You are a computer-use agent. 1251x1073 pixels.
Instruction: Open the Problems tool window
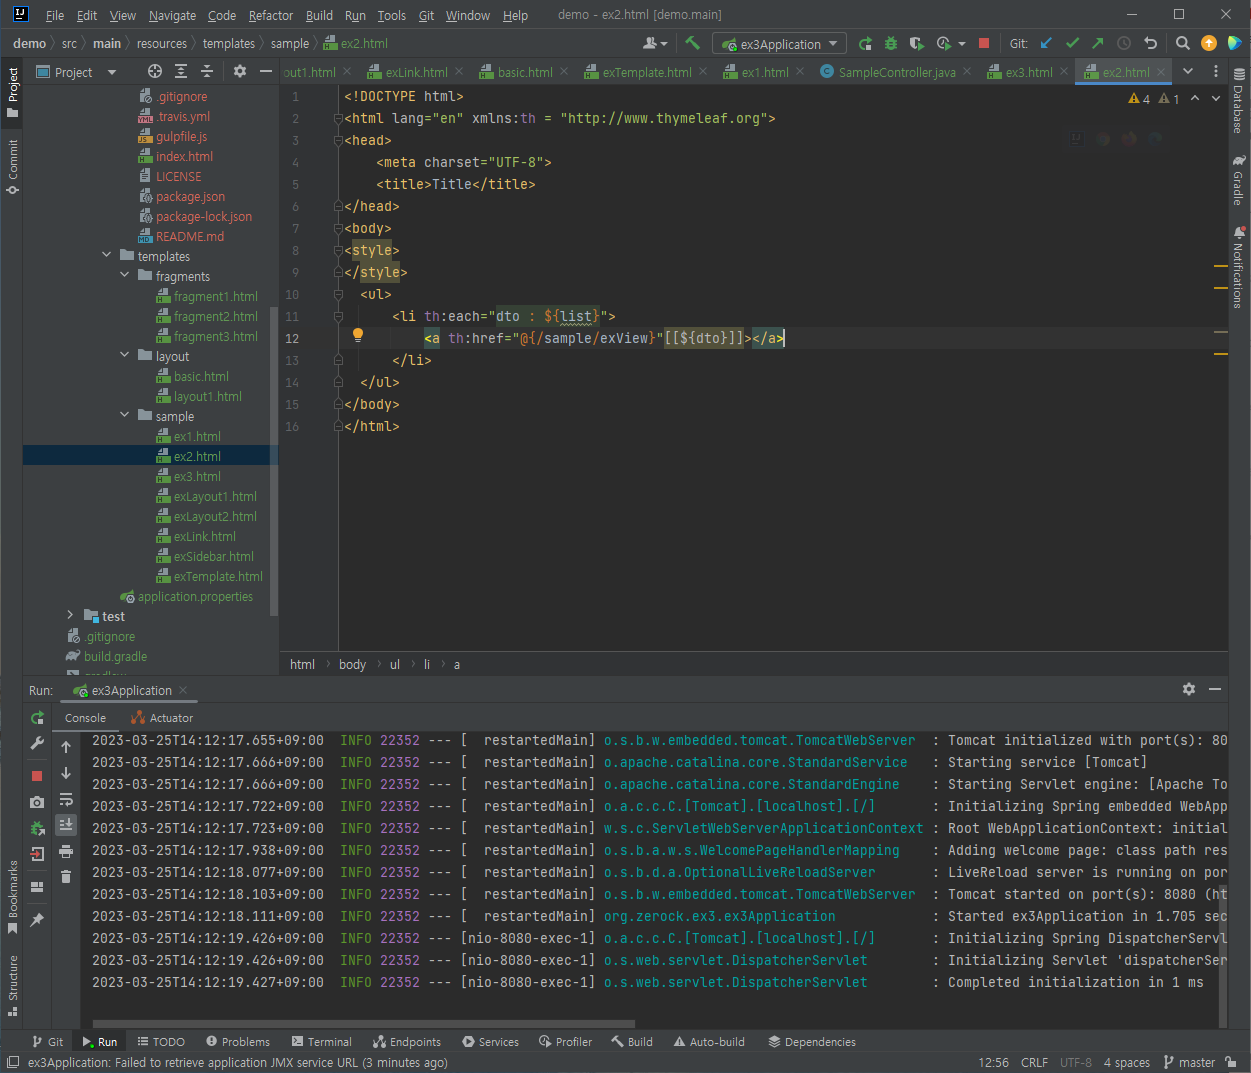pyautogui.click(x=238, y=1041)
